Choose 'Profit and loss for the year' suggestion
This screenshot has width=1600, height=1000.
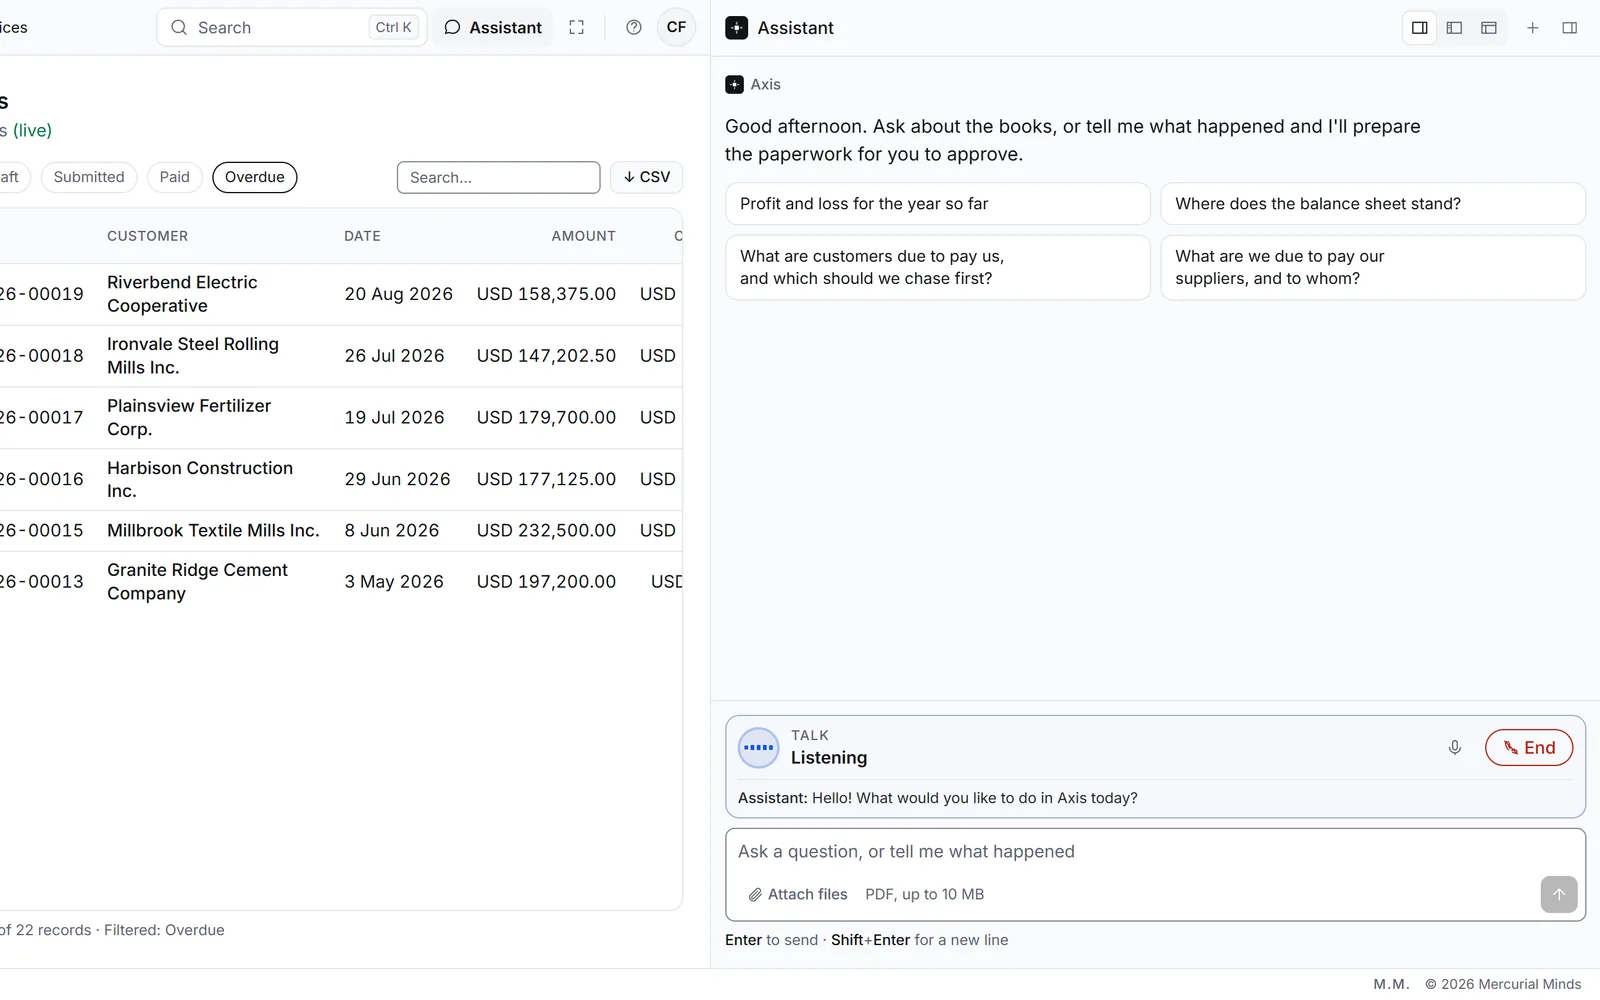click(x=938, y=204)
